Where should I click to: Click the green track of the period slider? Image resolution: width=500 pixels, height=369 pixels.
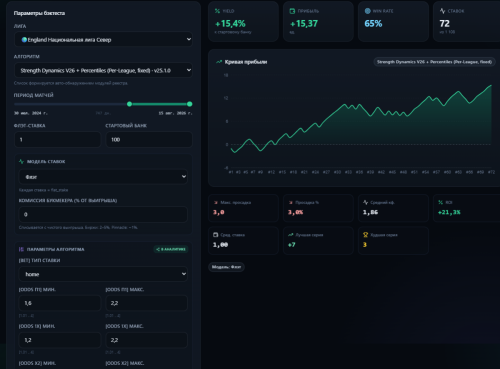(159, 104)
